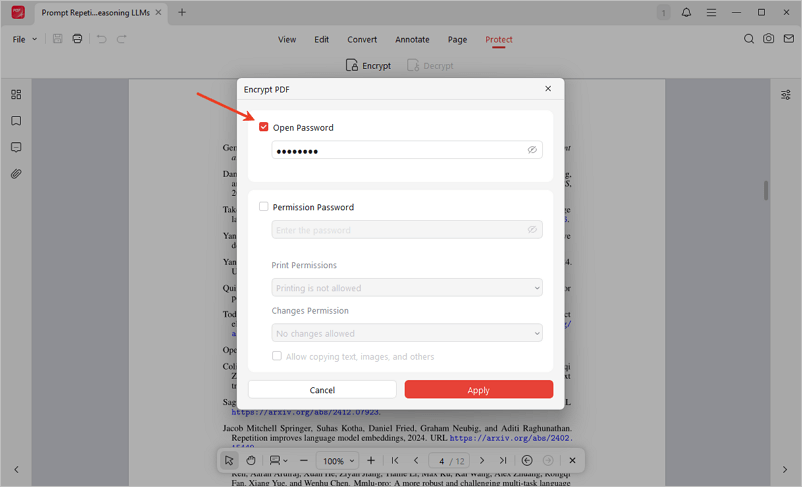The image size is (802, 487).
Task: Click the permission password input field
Action: pyautogui.click(x=407, y=230)
